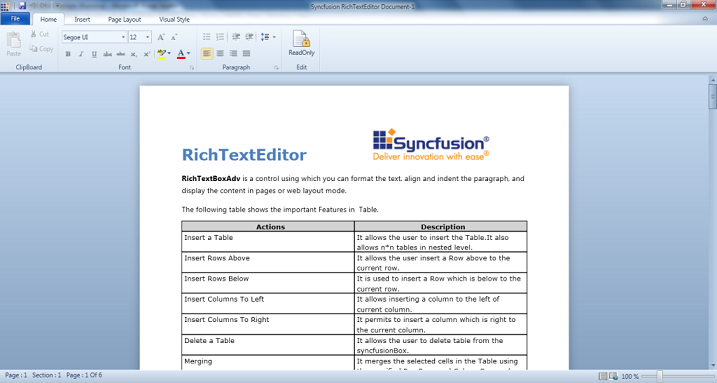Click the blue File button
717x383 pixels.
[15, 19]
